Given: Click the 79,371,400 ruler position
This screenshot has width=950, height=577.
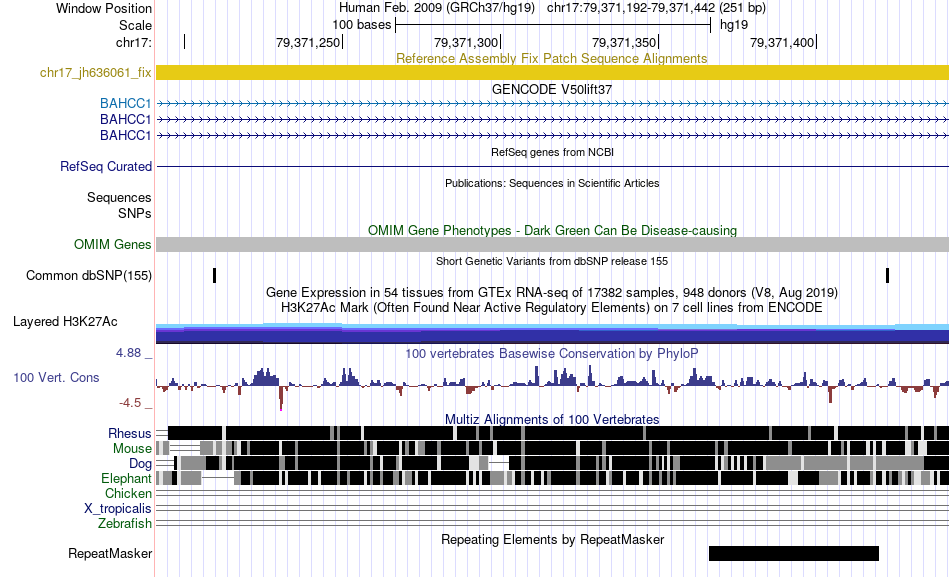Looking at the screenshot, I should click(782, 42).
